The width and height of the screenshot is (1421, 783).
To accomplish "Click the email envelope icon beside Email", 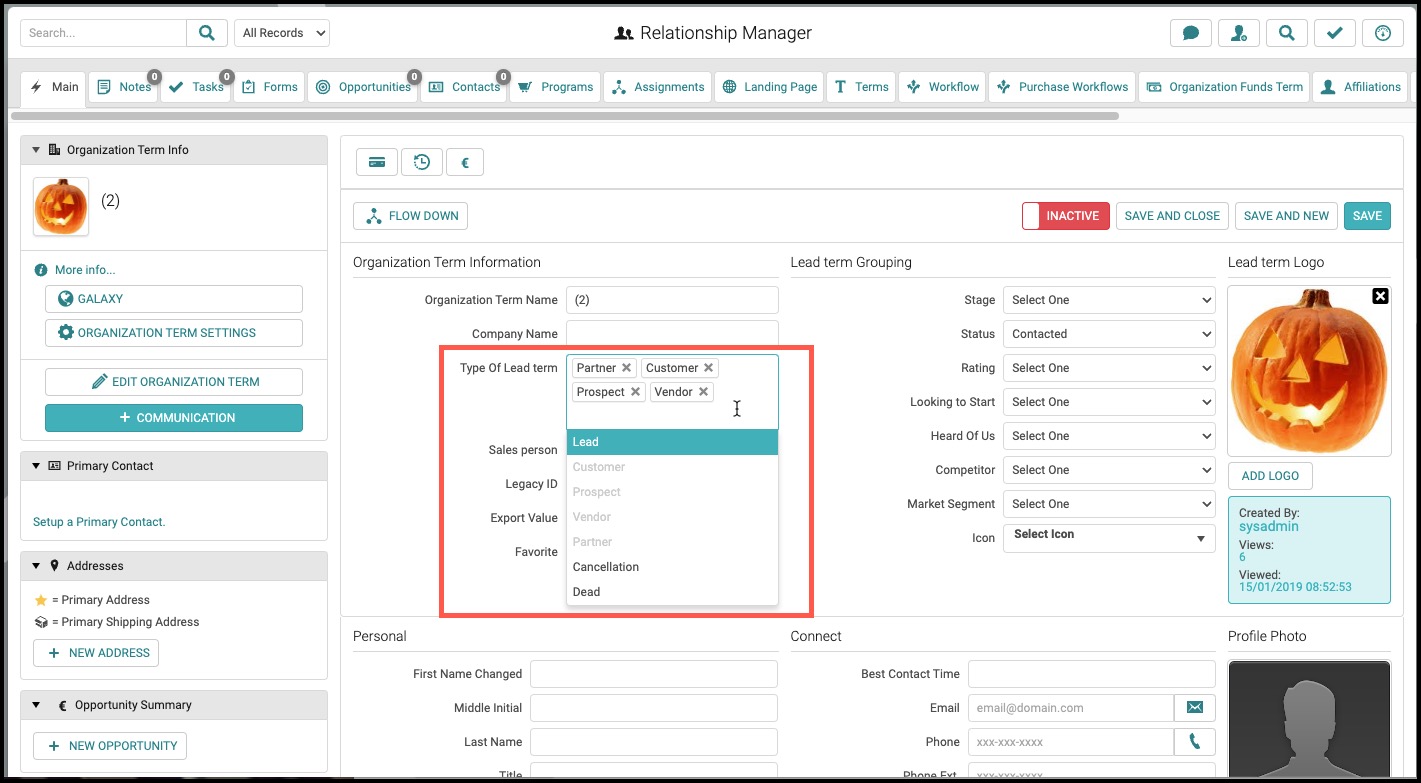I will click(x=1195, y=708).
